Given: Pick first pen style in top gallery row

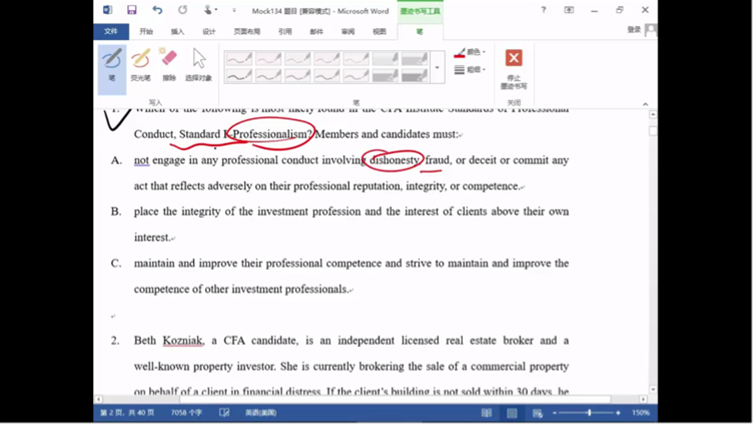Looking at the screenshot, I should click(x=239, y=59).
